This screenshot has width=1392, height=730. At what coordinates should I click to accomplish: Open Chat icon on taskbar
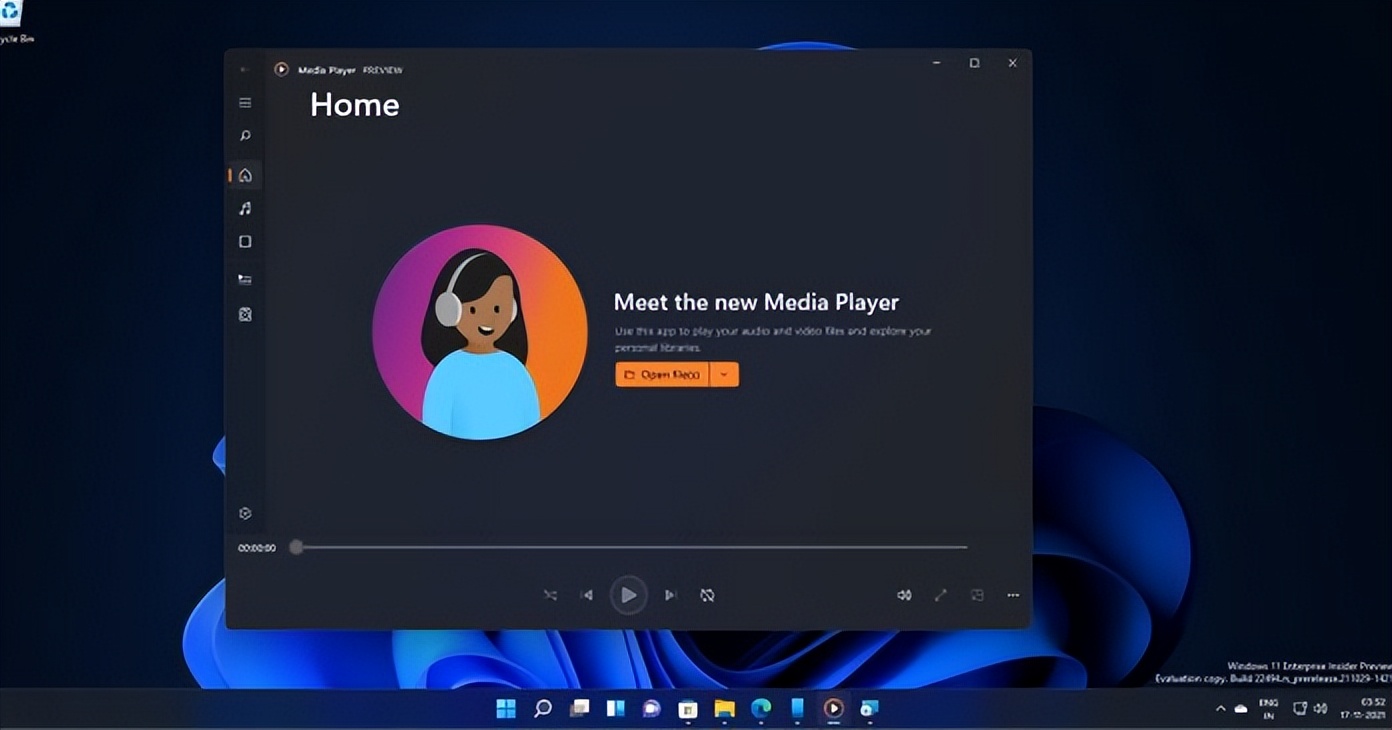(x=652, y=709)
